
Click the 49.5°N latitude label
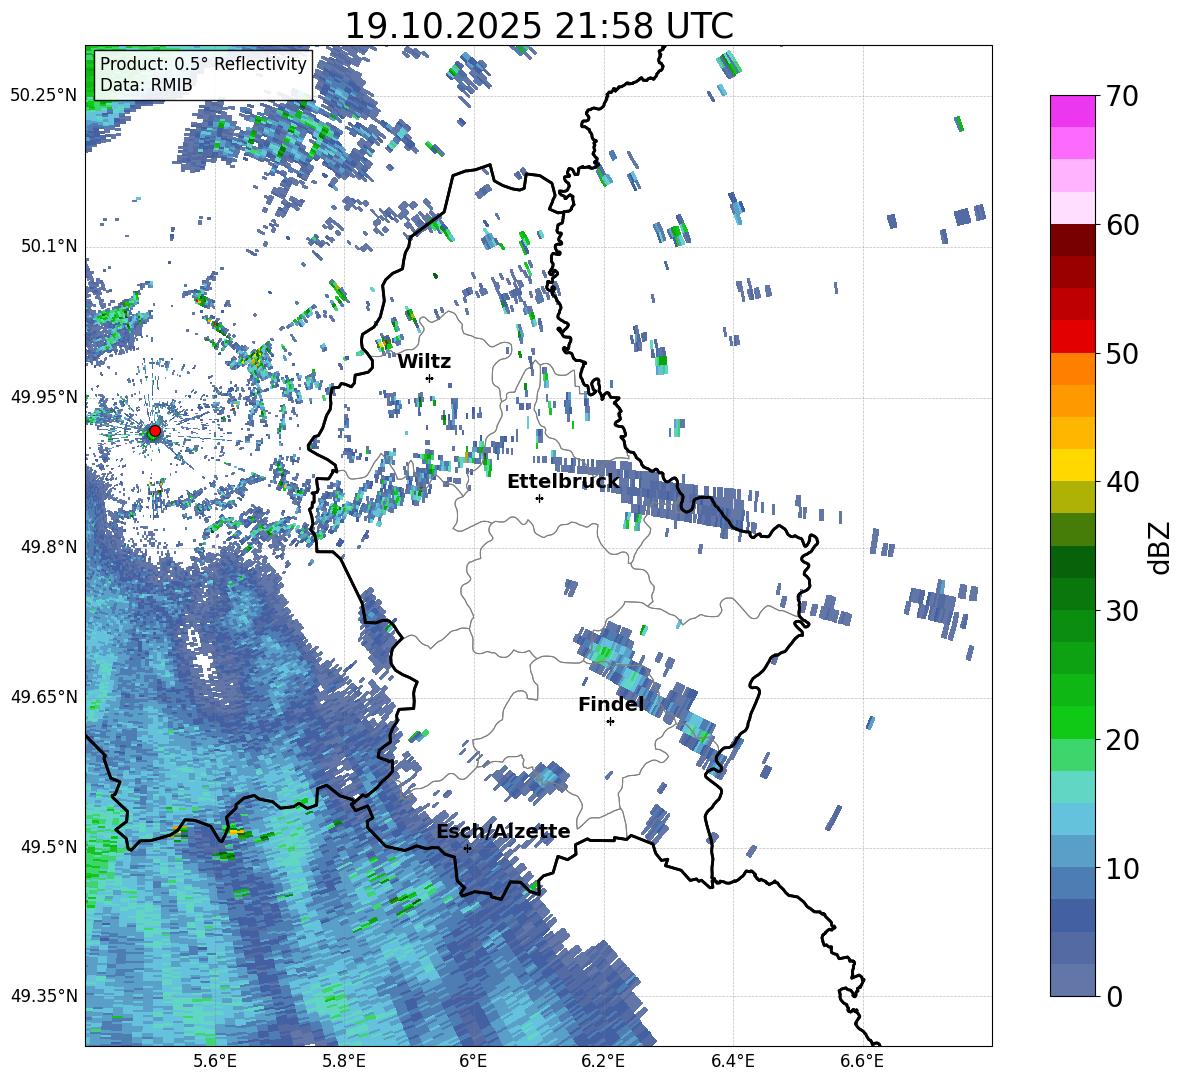click(49, 846)
